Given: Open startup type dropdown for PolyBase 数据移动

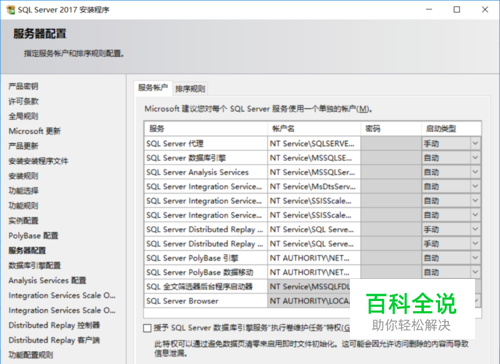Looking at the screenshot, I should 475,272.
